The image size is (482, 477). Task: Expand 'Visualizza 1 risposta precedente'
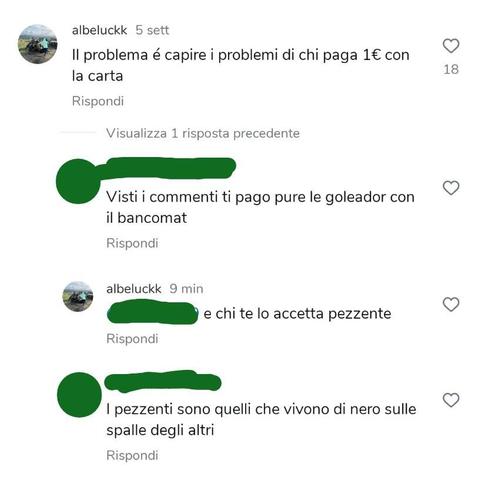pyautogui.click(x=203, y=133)
